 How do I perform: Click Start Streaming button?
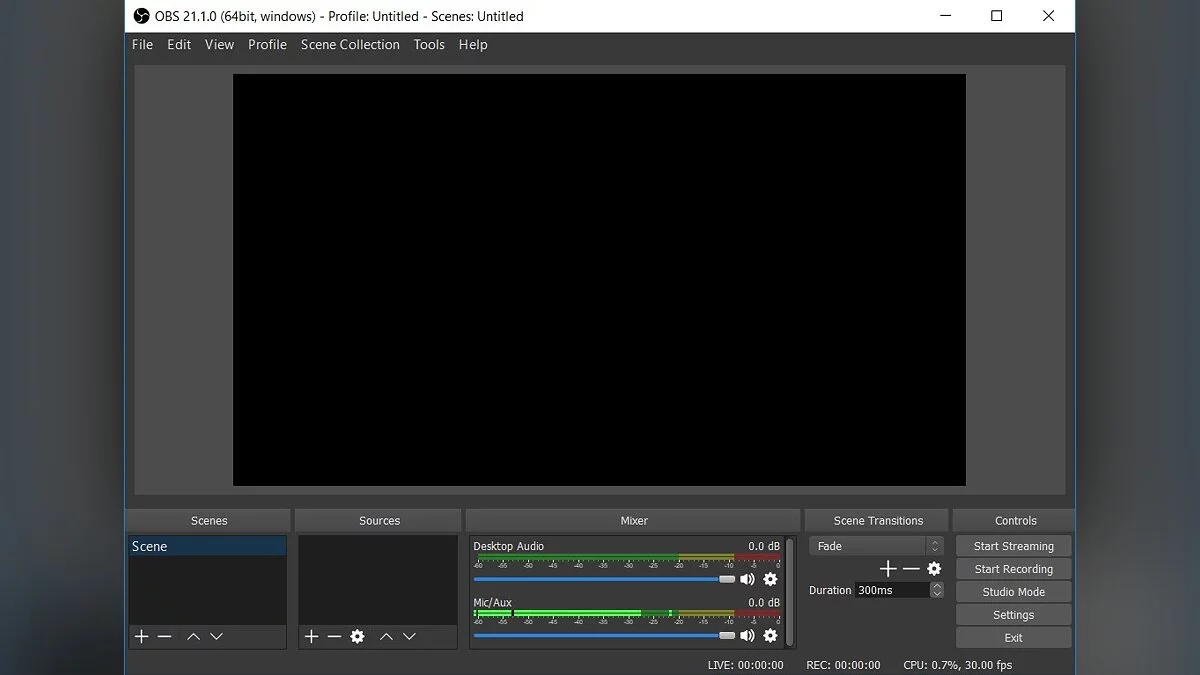tap(1013, 546)
